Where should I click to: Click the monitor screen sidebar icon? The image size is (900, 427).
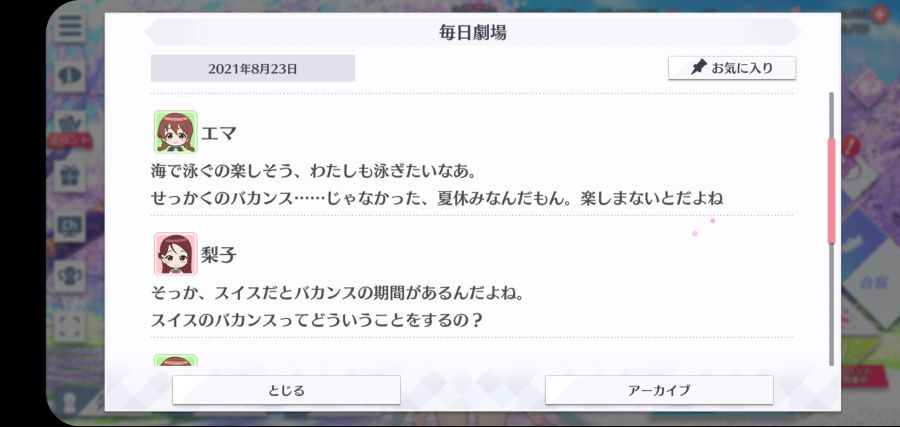pos(70,226)
